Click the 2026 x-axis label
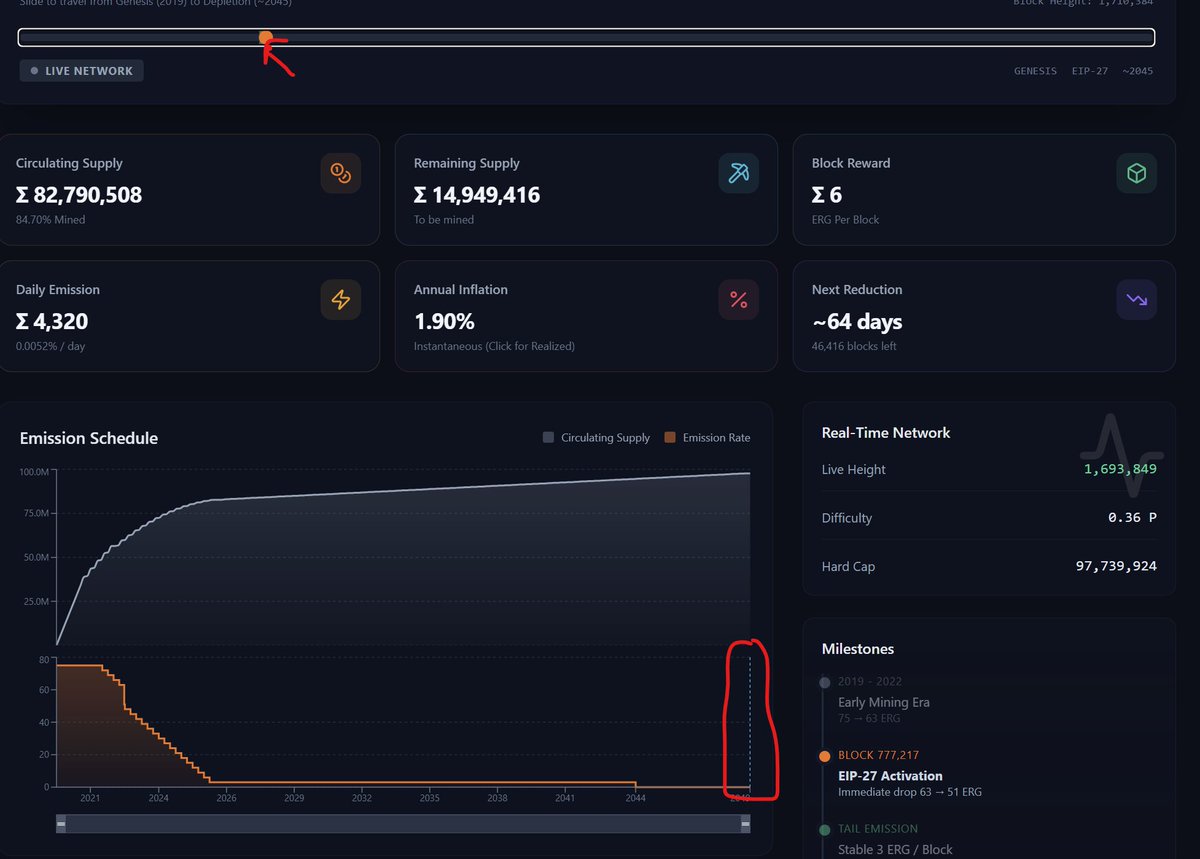This screenshot has width=1200, height=859. tap(226, 798)
